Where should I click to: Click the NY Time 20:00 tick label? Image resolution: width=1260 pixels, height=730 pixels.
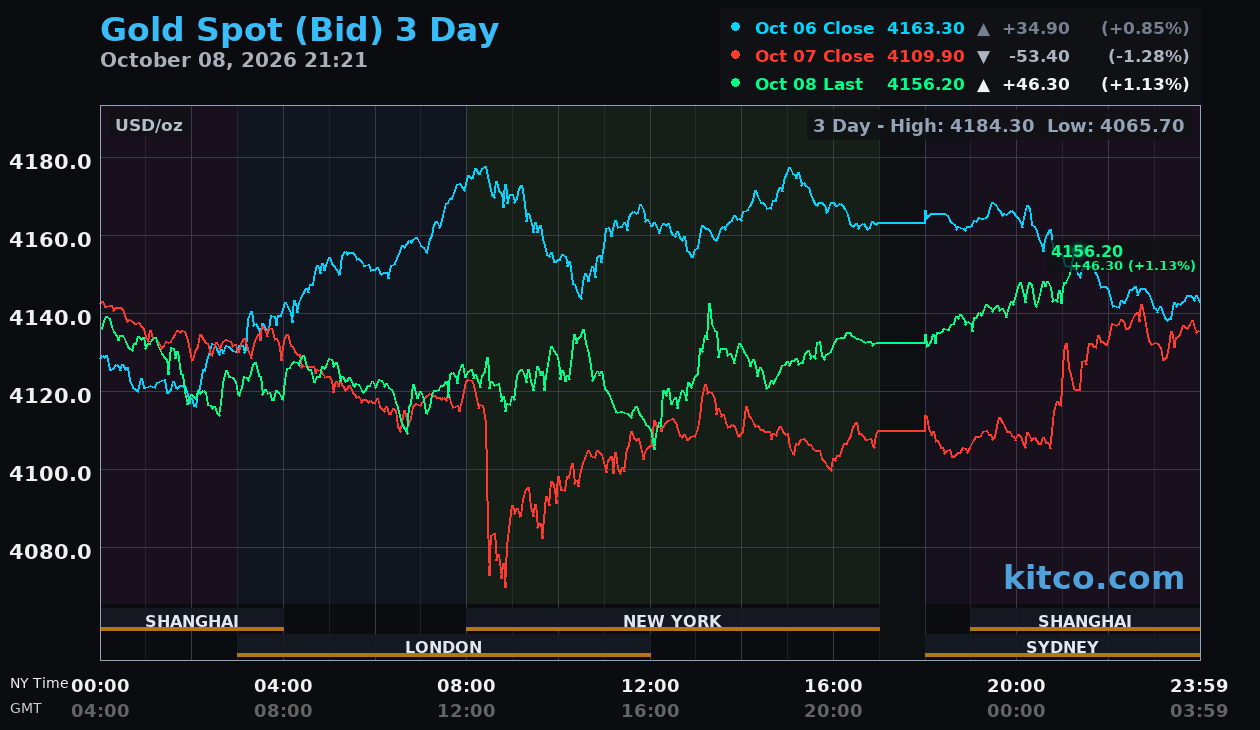(1016, 686)
